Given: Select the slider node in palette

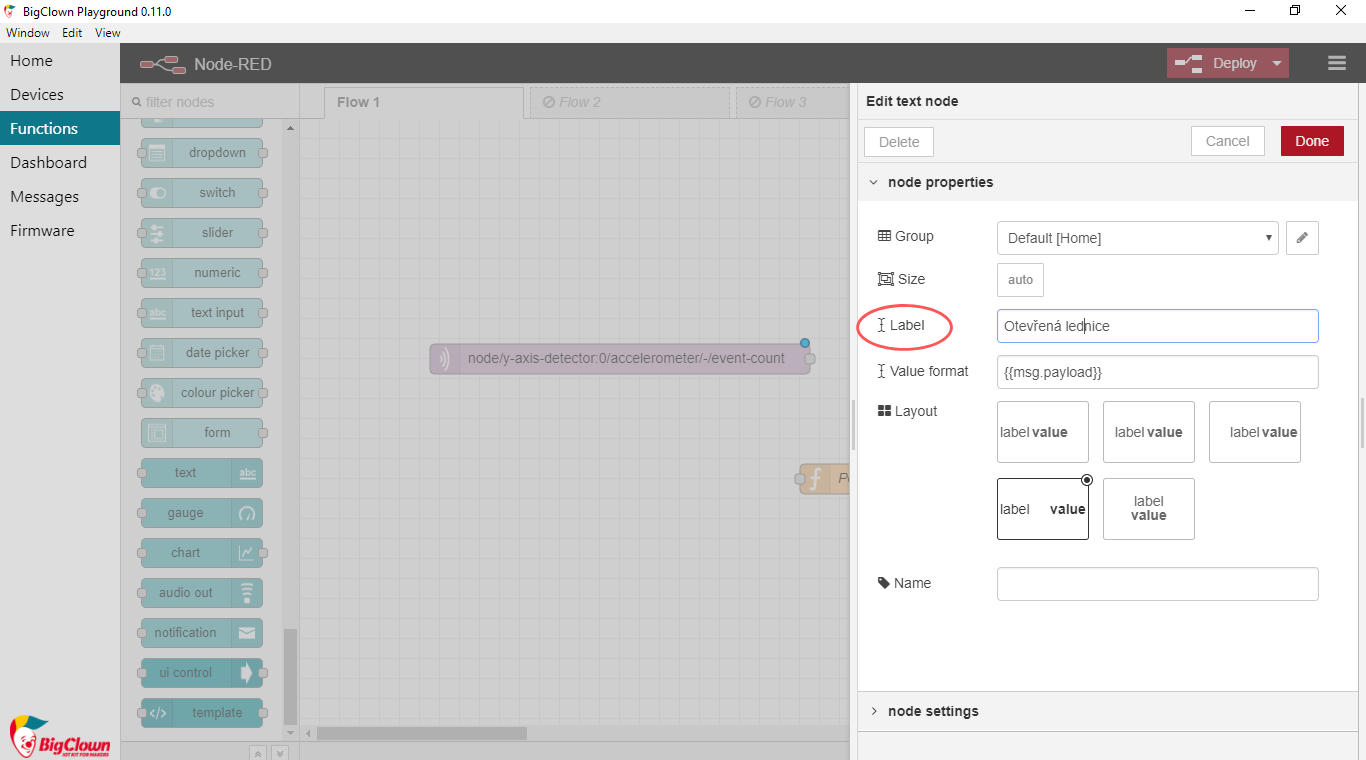Looking at the screenshot, I should coord(202,233).
